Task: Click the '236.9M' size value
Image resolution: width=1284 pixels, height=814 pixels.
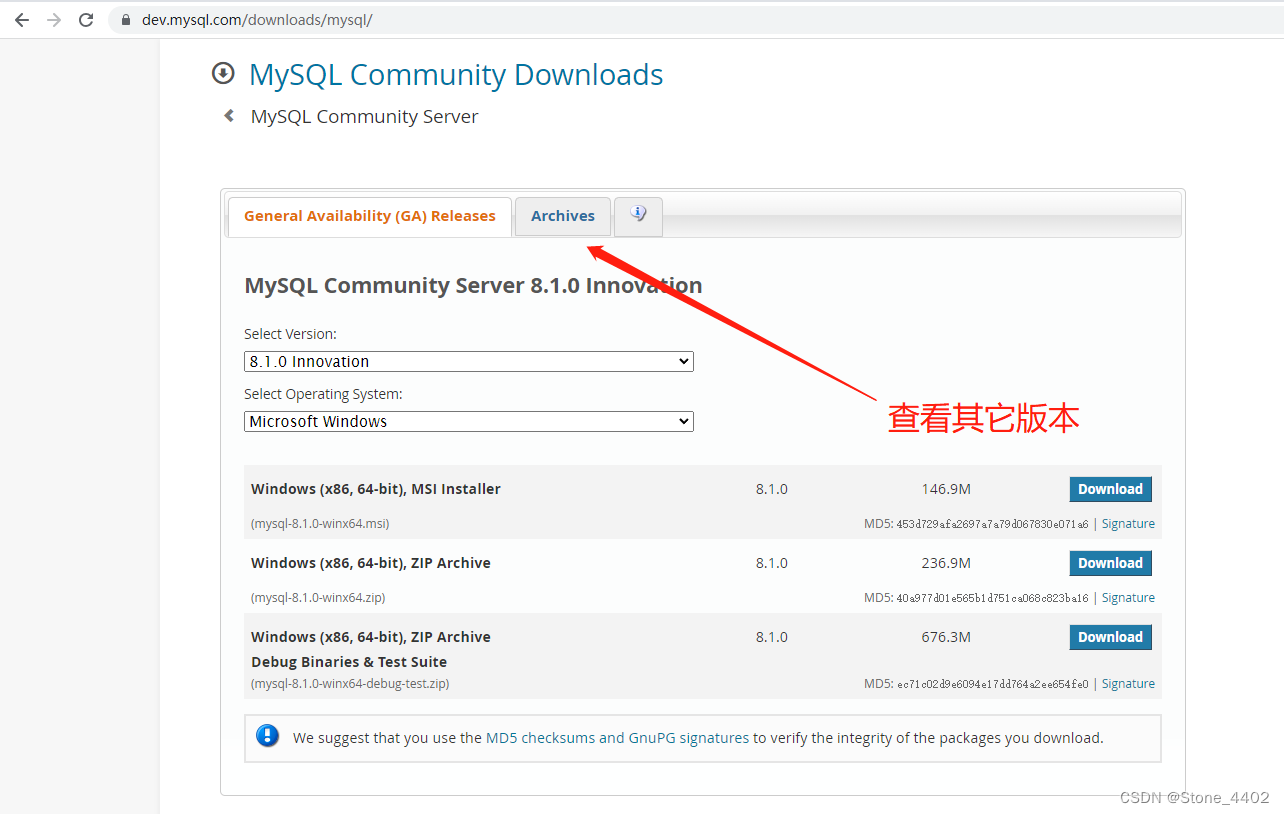Action: [946, 563]
